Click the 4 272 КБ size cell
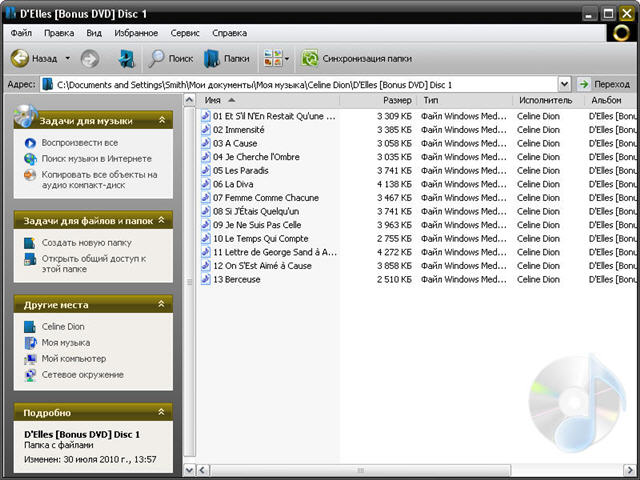 394,252
